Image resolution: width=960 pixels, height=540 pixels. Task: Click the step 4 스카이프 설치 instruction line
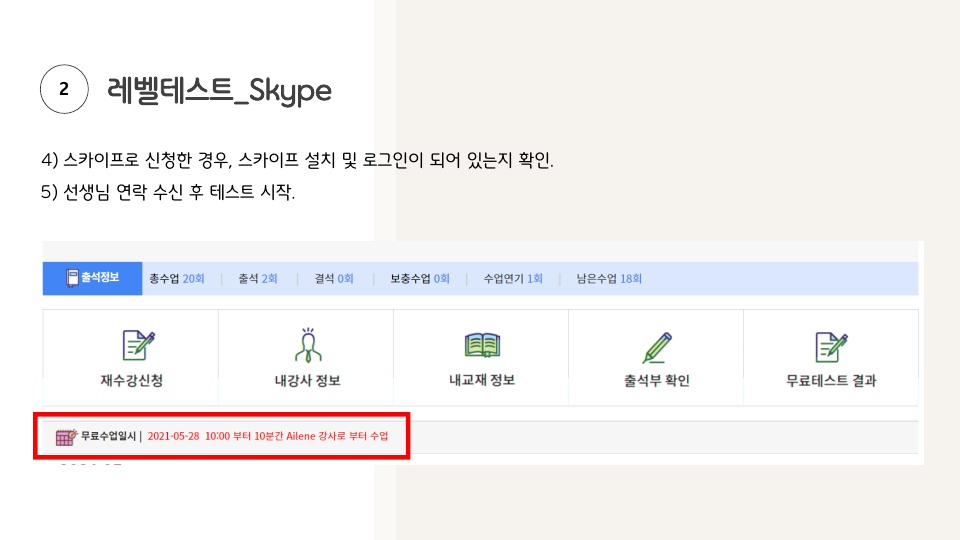pyautogui.click(x=297, y=160)
